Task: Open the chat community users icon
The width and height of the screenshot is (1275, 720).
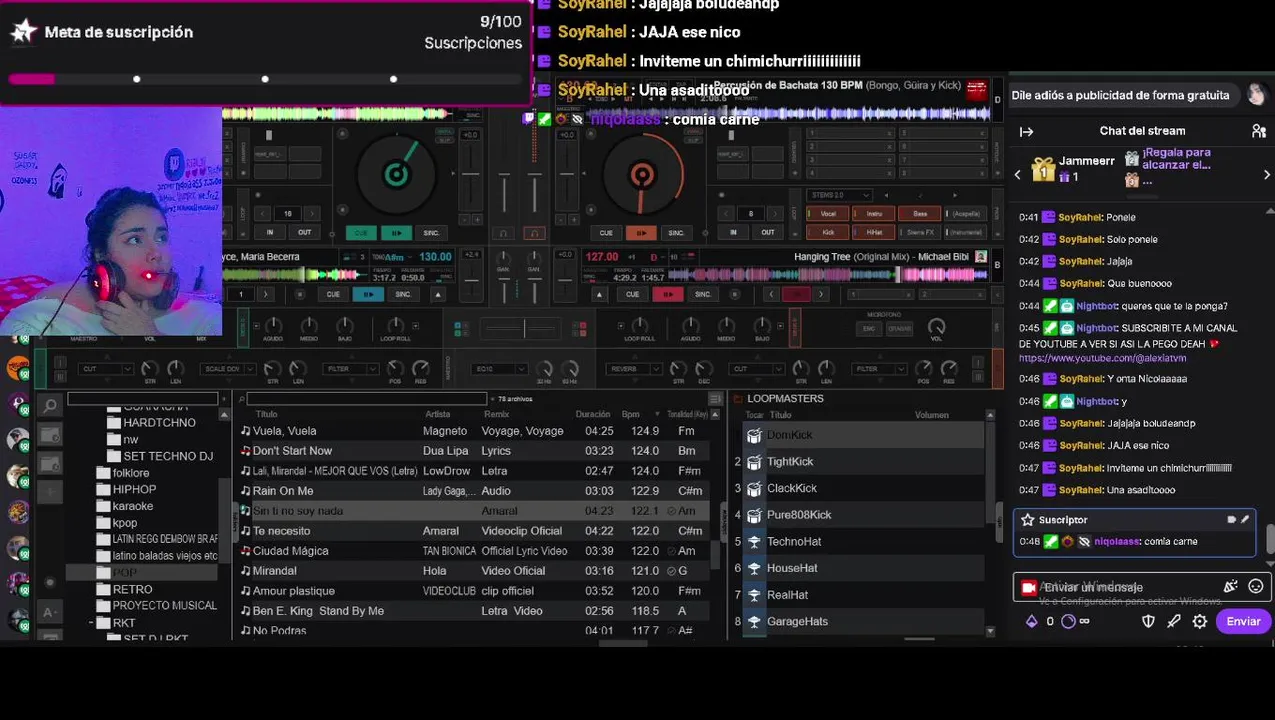Action: click(1259, 131)
